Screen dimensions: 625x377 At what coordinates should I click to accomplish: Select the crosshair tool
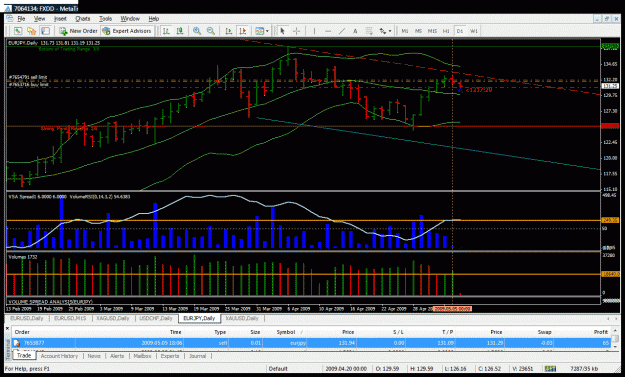[x=296, y=31]
